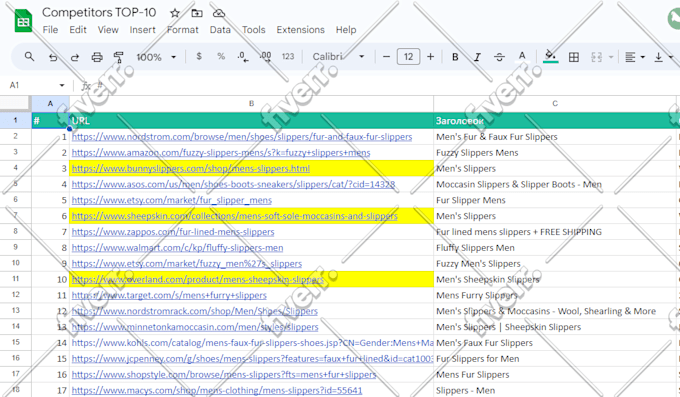
Task: Select cell 'Fluffy Slippers Men'
Action: click(x=555, y=248)
